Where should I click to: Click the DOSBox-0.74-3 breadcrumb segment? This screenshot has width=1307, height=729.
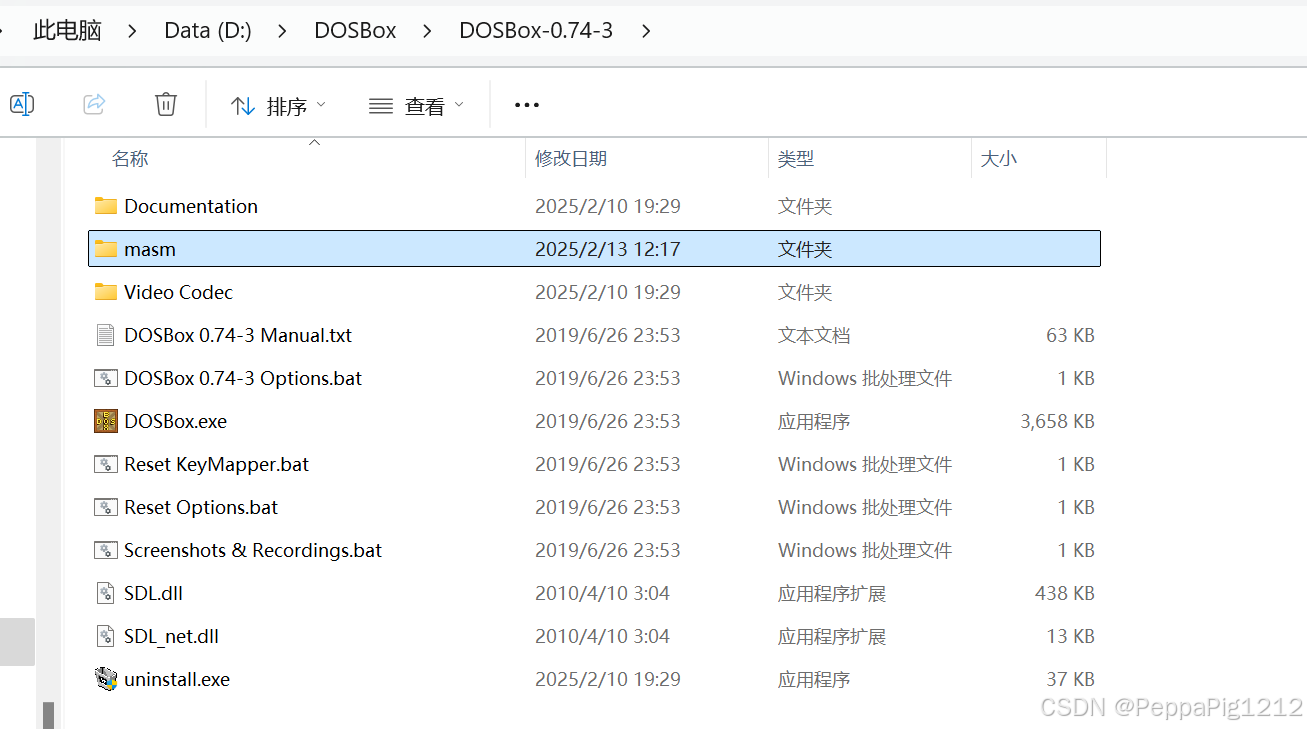click(x=536, y=31)
